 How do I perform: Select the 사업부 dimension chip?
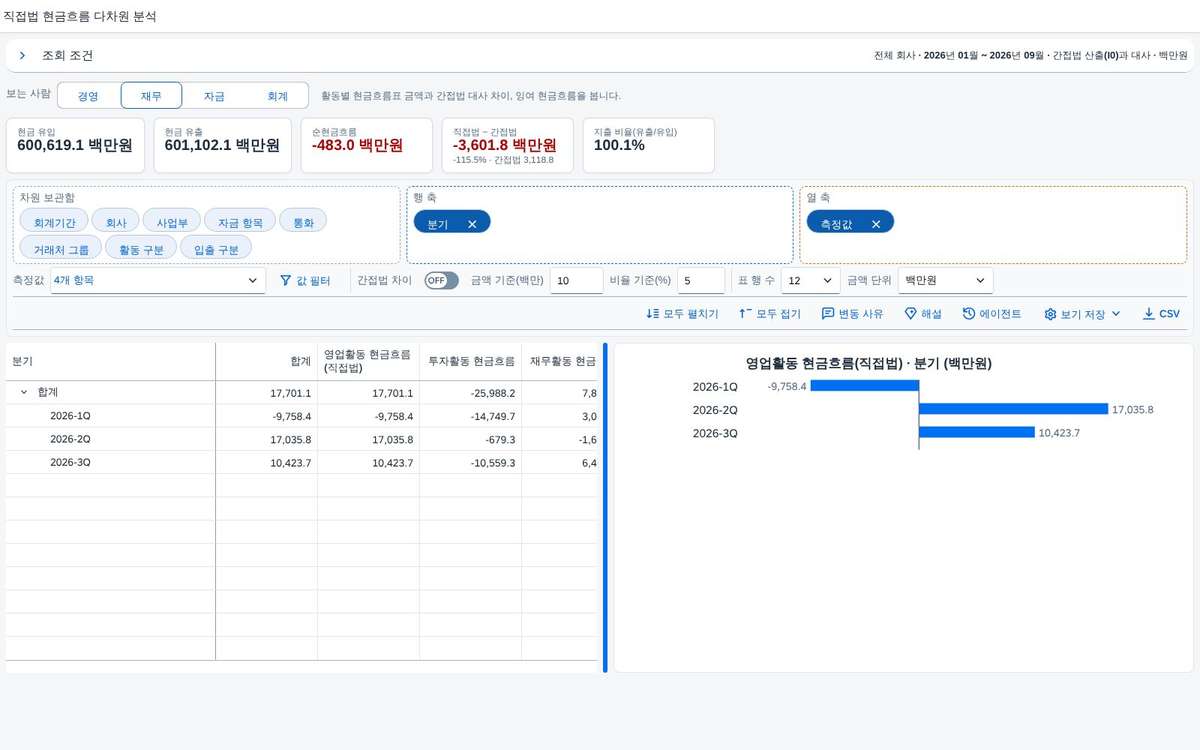[171, 222]
